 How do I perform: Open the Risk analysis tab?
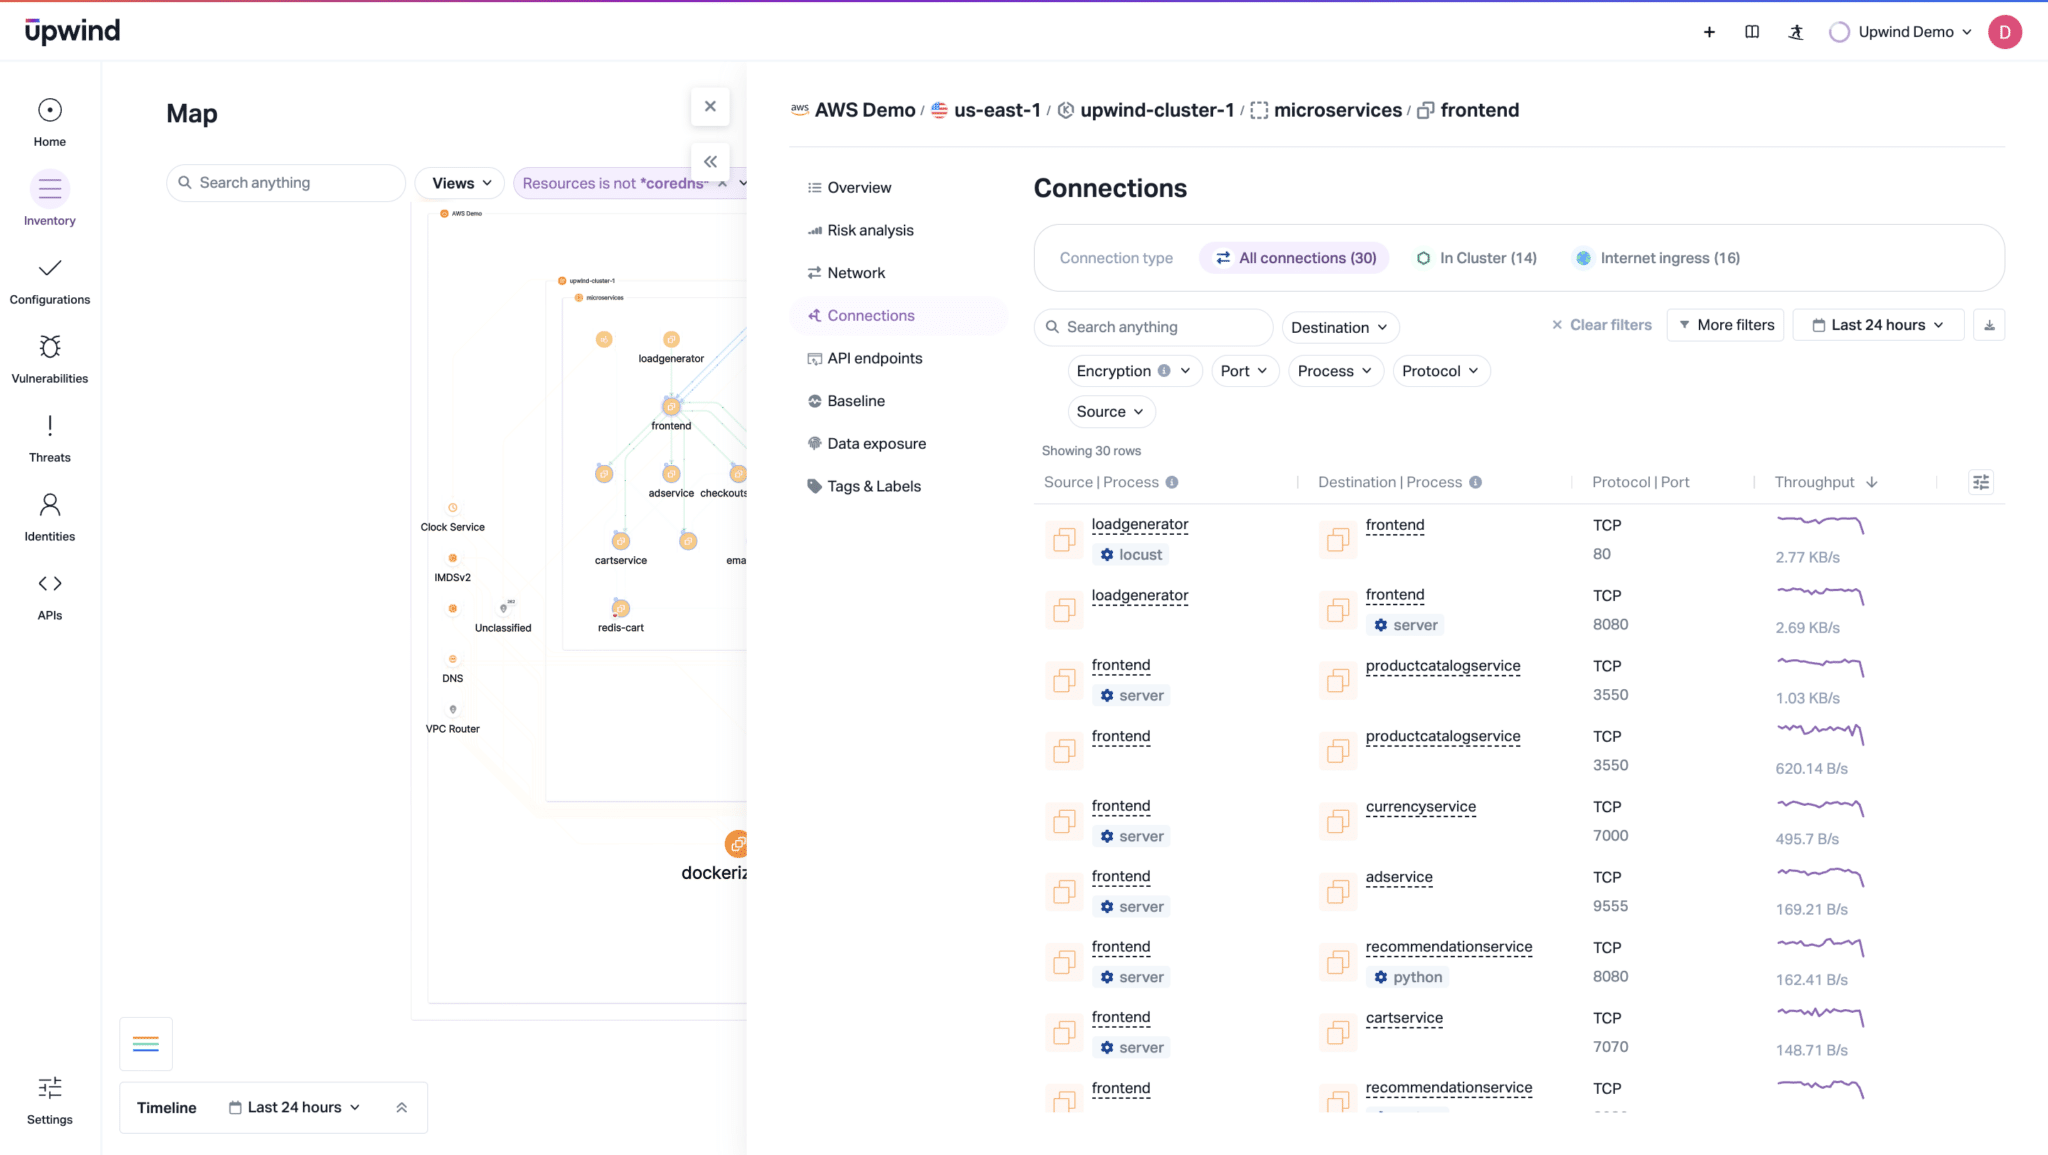pyautogui.click(x=870, y=230)
